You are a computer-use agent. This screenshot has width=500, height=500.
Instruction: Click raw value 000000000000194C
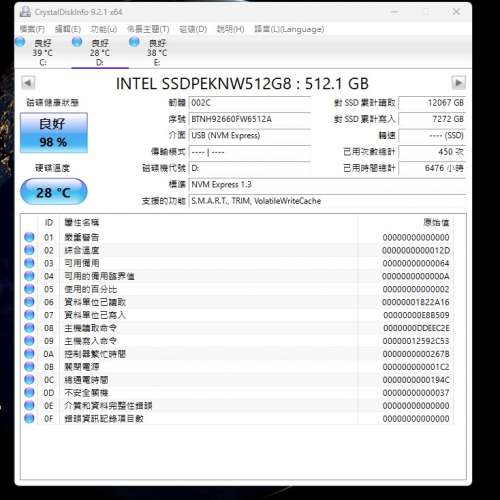416,380
